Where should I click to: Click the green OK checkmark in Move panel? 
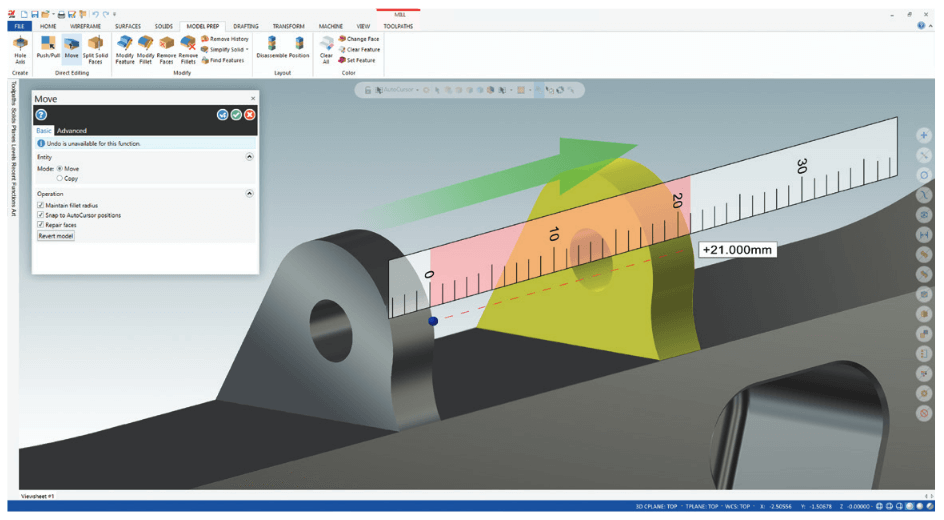click(x=236, y=114)
